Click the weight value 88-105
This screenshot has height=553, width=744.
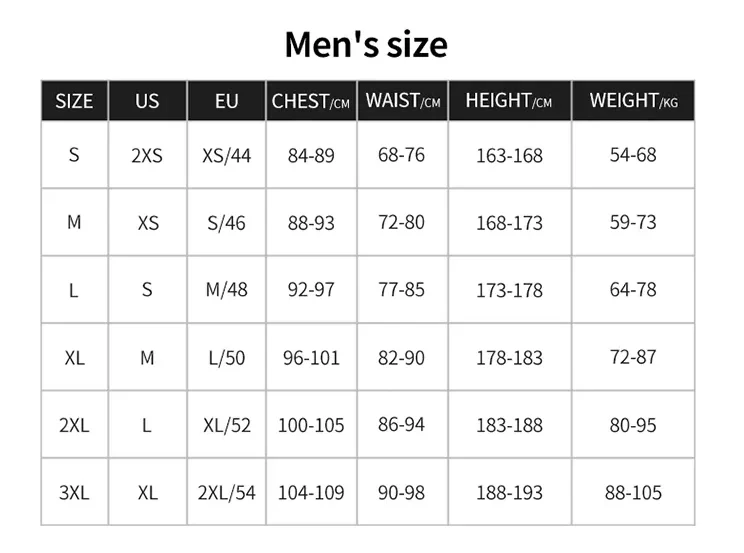(633, 492)
